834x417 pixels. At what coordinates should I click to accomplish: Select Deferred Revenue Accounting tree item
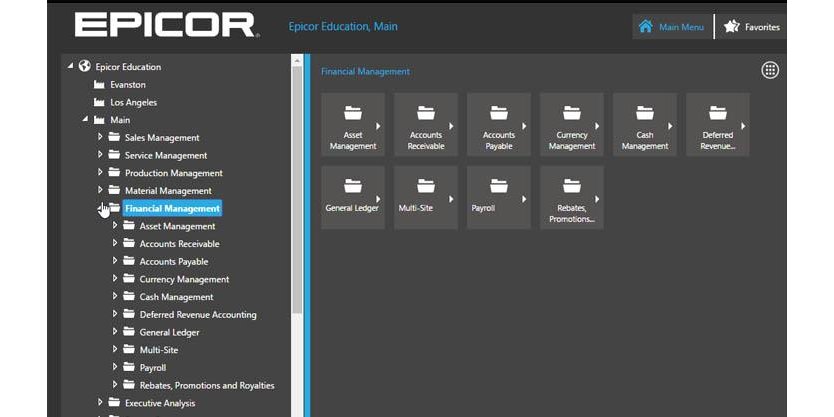198,315
